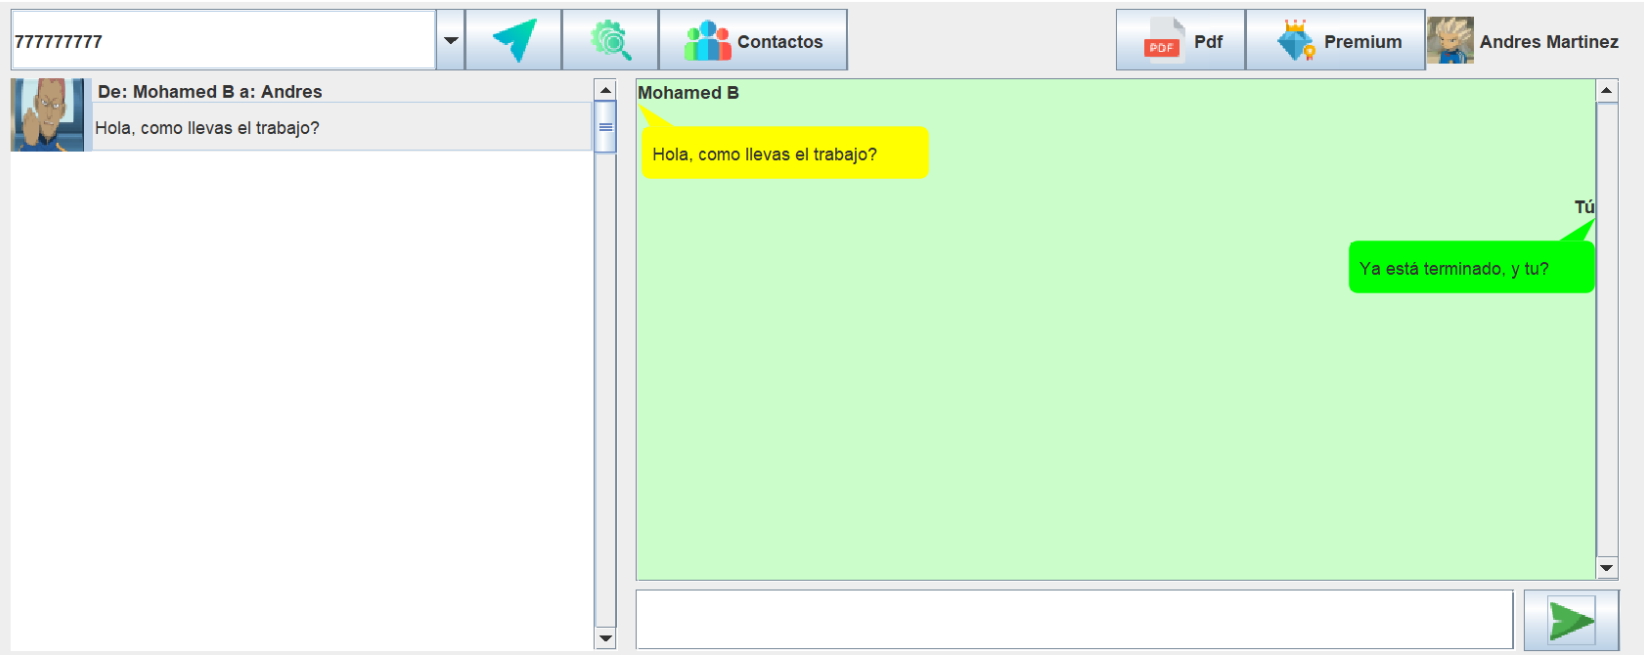1644x655 pixels.
Task: Send message with green arrow button
Action: 1571,620
